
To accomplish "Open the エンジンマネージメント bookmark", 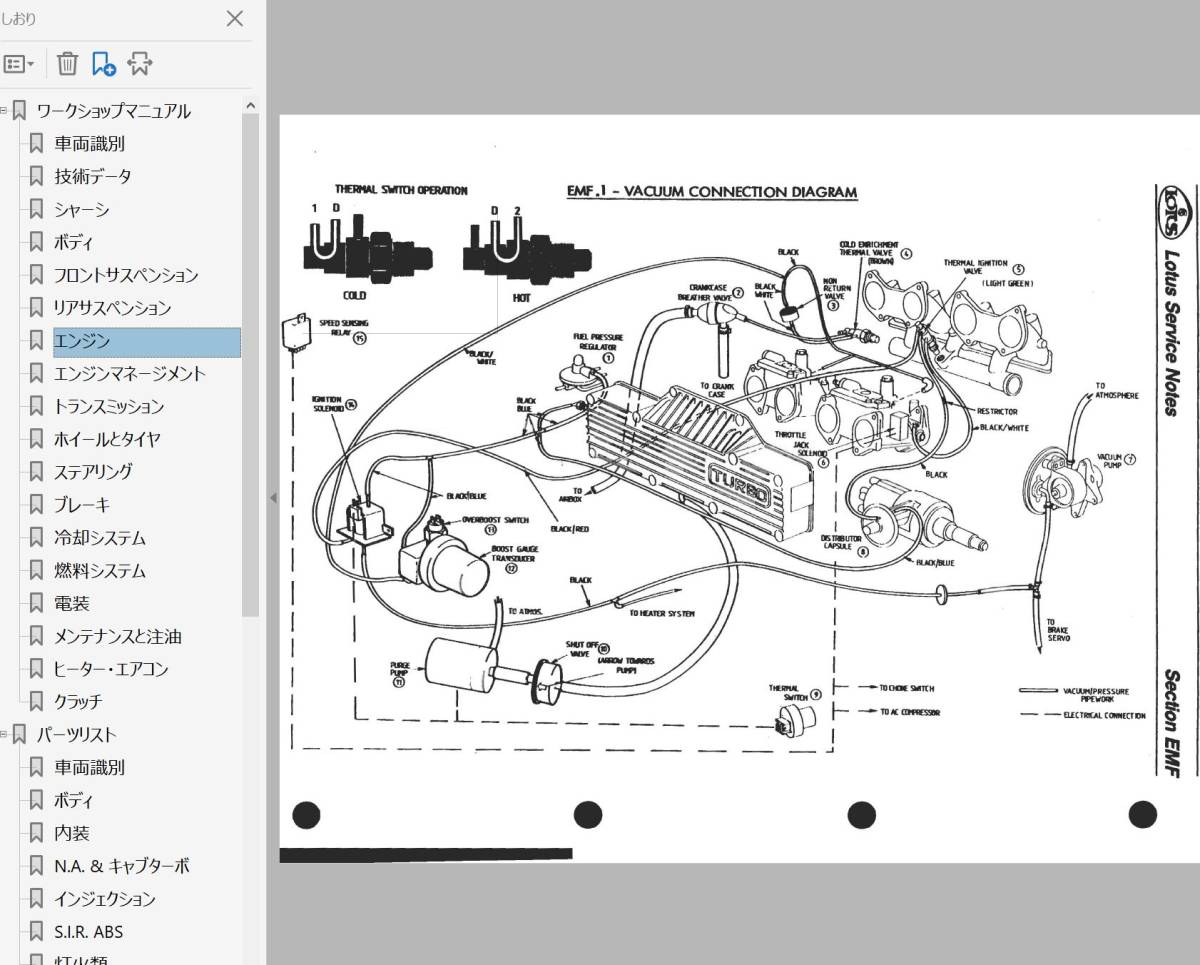I will pos(130,374).
